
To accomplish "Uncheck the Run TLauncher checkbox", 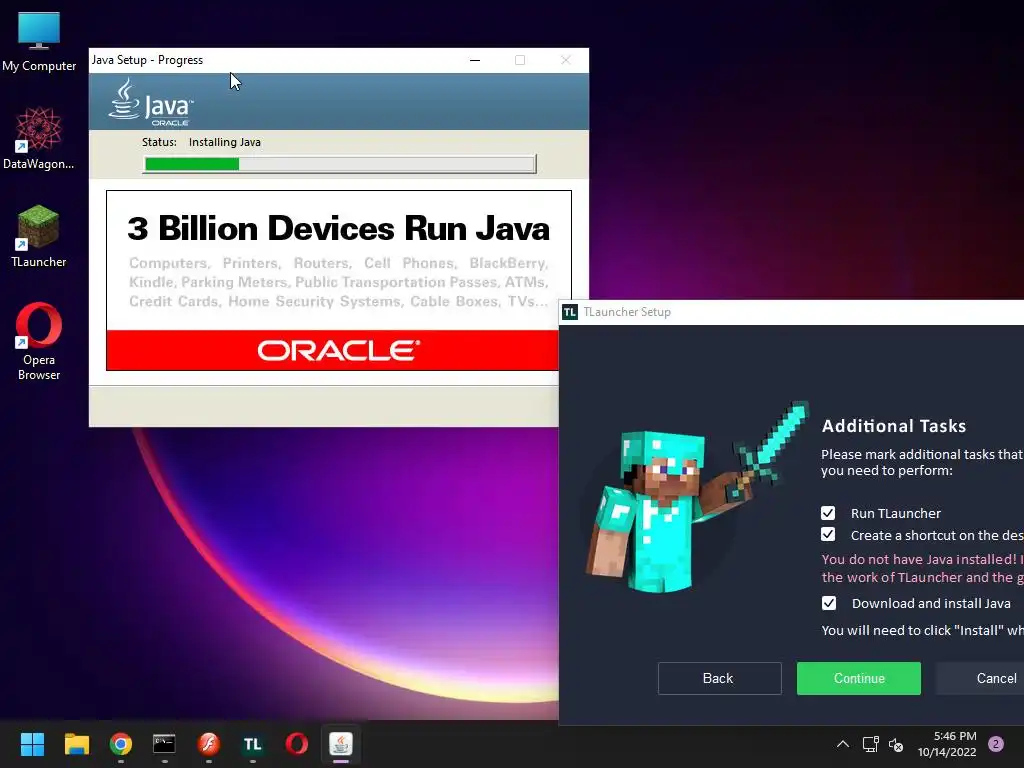I will [828, 513].
